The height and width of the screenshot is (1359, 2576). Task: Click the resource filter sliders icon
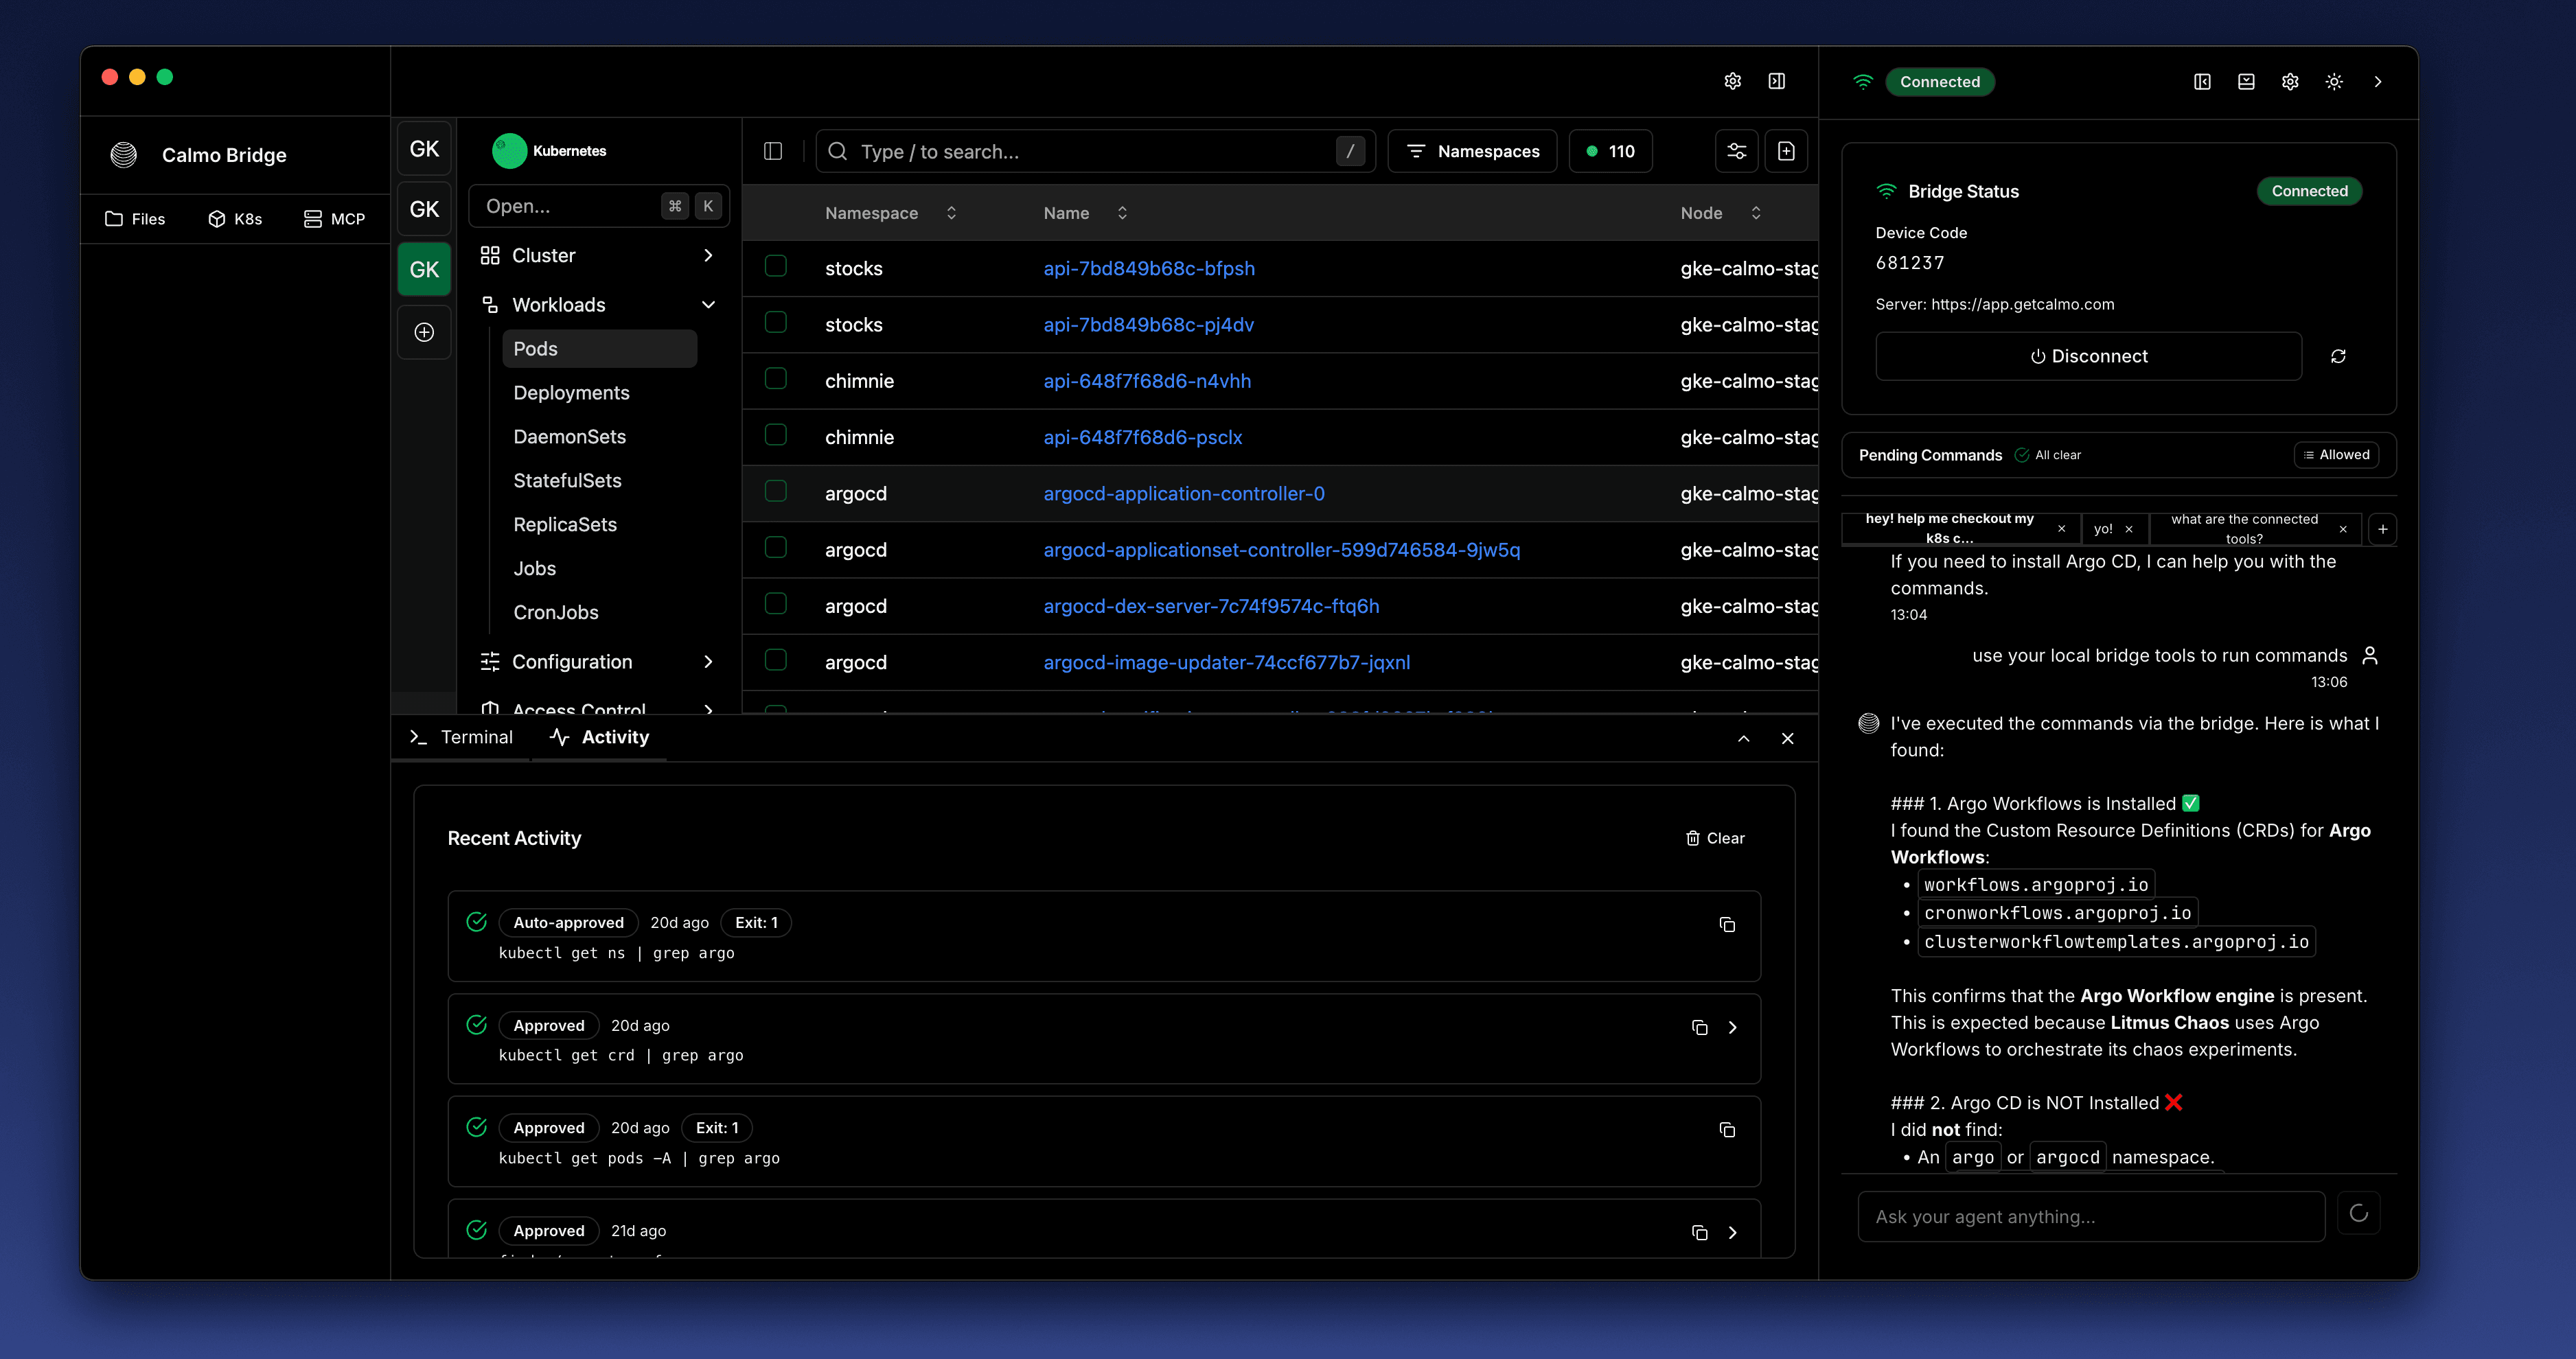pos(1736,150)
